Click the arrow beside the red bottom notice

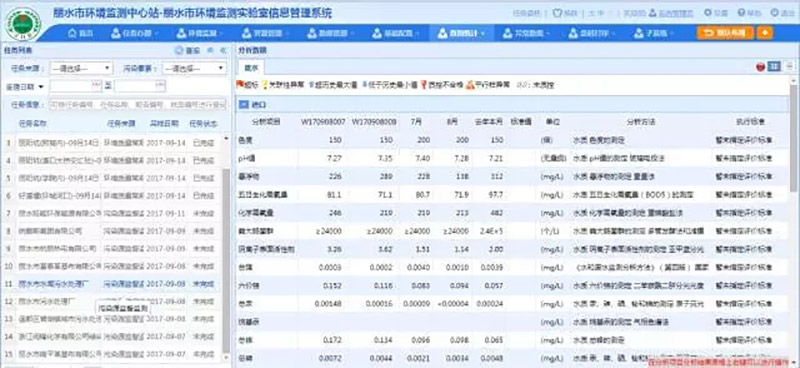[x=793, y=362]
